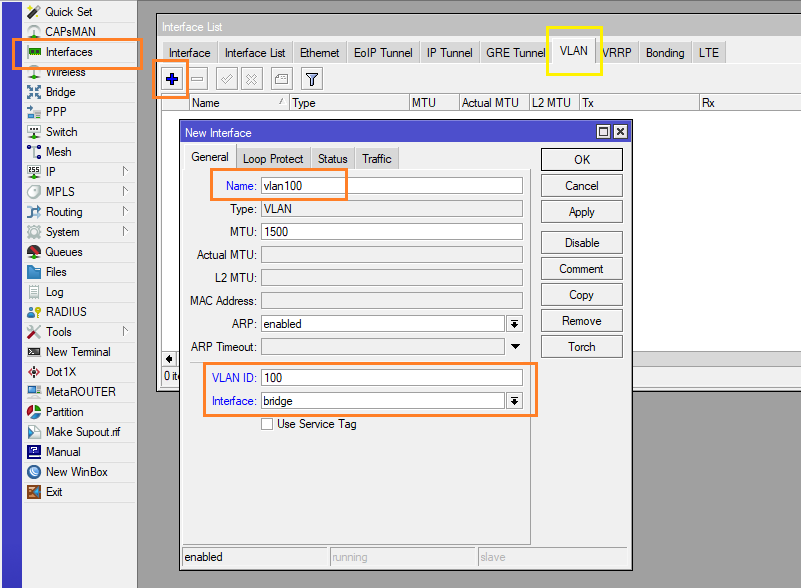Click the blue plus add interface icon

(172, 79)
